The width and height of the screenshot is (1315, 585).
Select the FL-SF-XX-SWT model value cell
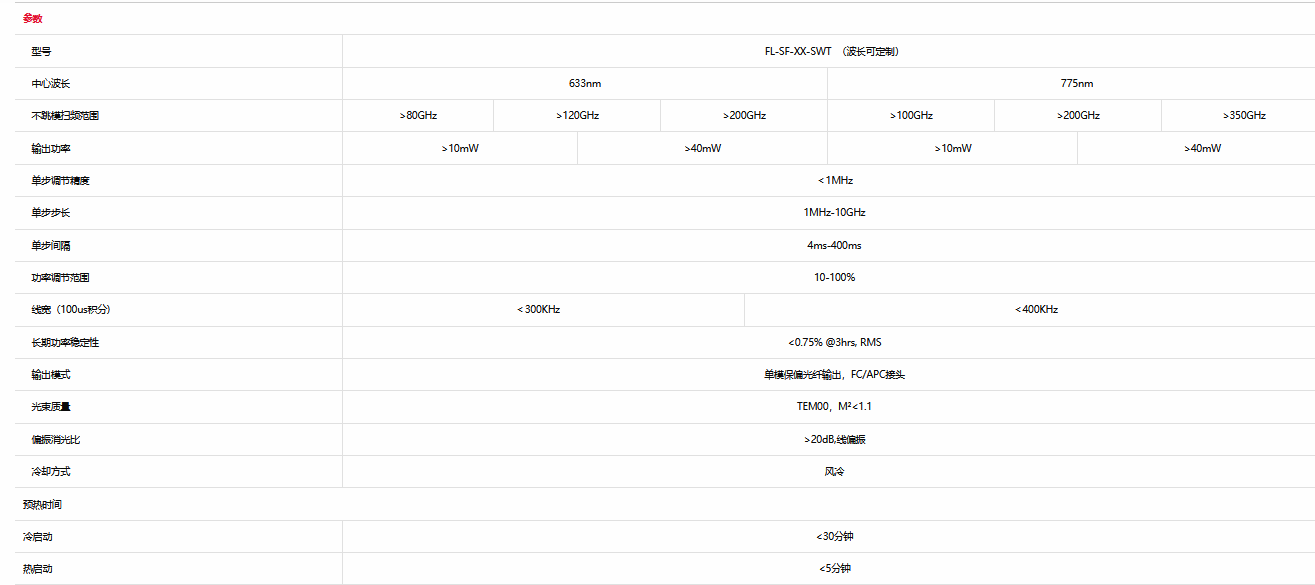point(831,51)
